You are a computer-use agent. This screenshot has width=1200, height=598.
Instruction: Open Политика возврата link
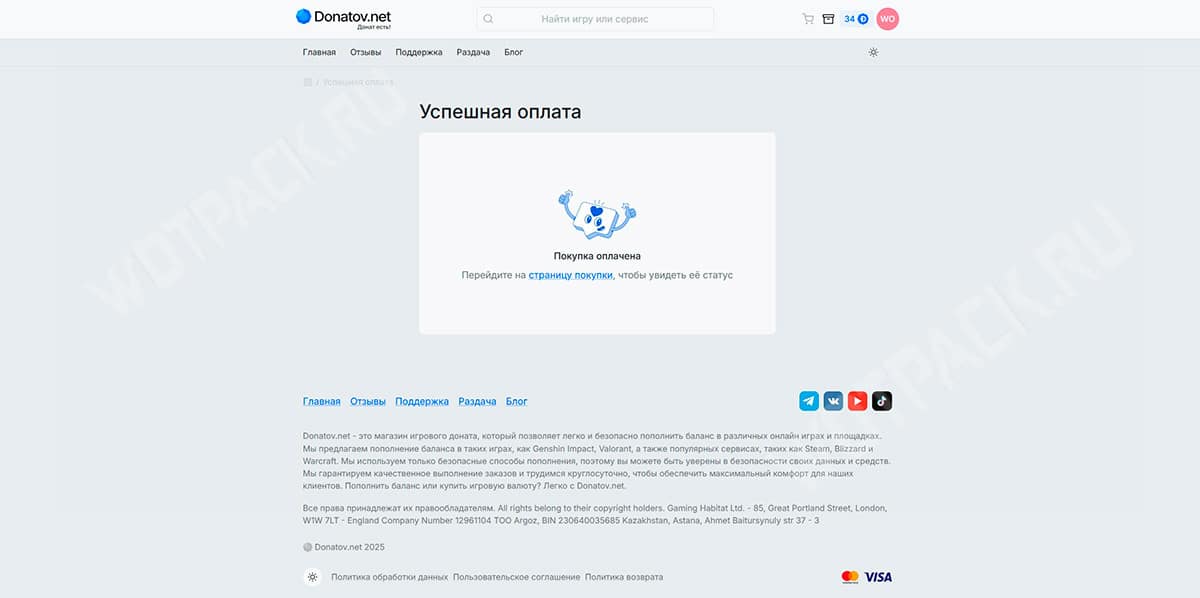pos(624,577)
